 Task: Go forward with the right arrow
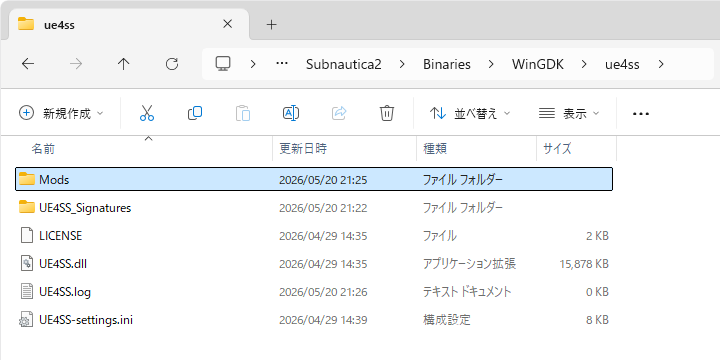(76, 64)
